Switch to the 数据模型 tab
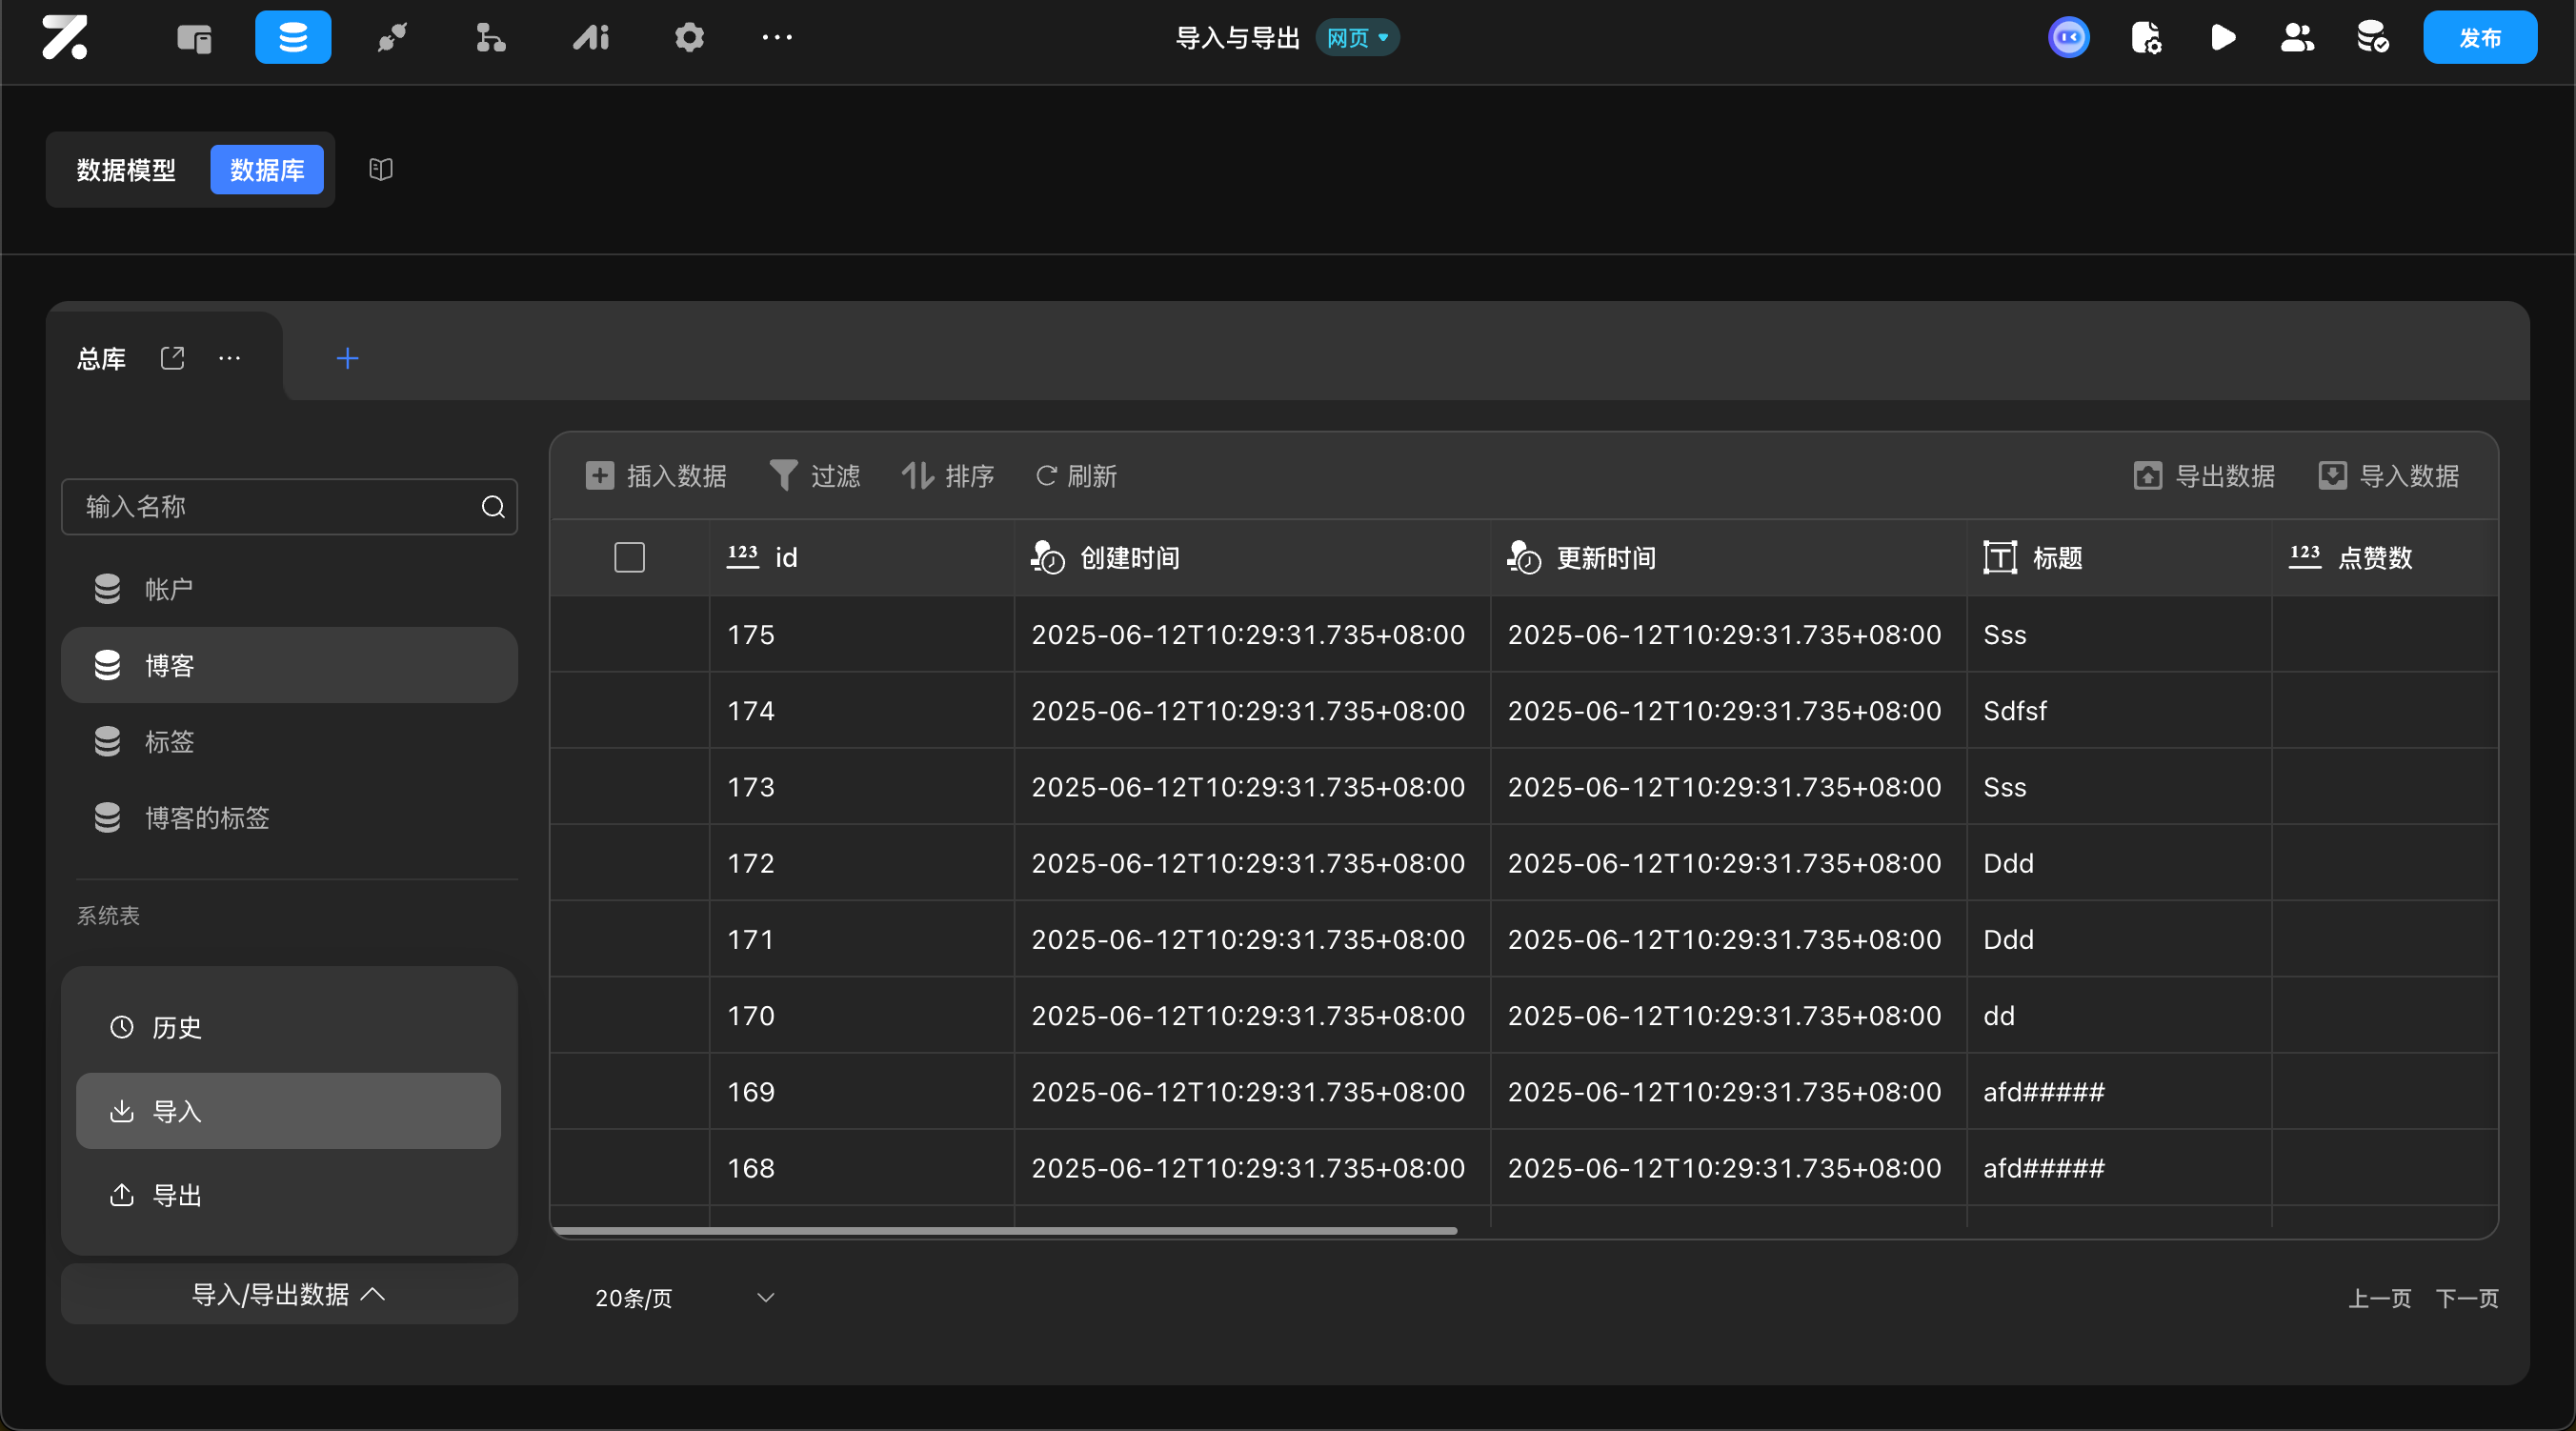This screenshot has height=1431, width=2576. [126, 169]
